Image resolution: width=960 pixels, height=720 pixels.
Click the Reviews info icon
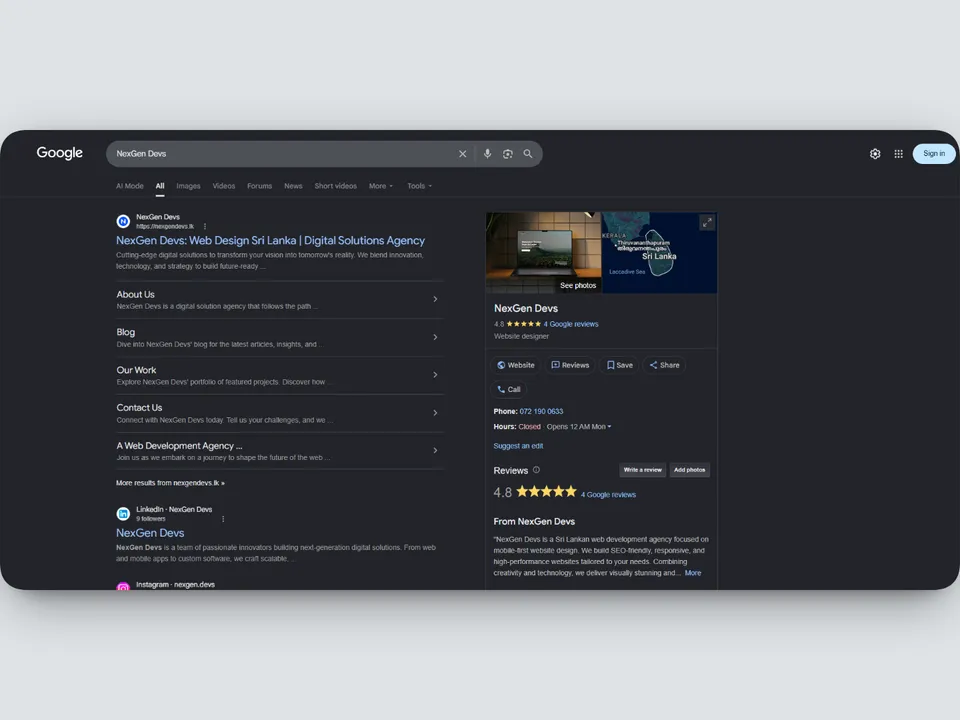click(536, 470)
